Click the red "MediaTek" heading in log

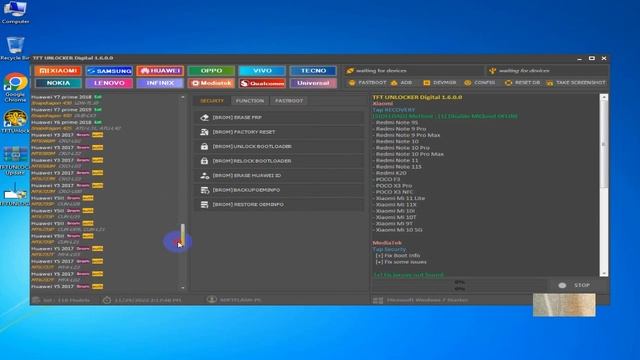387,243
